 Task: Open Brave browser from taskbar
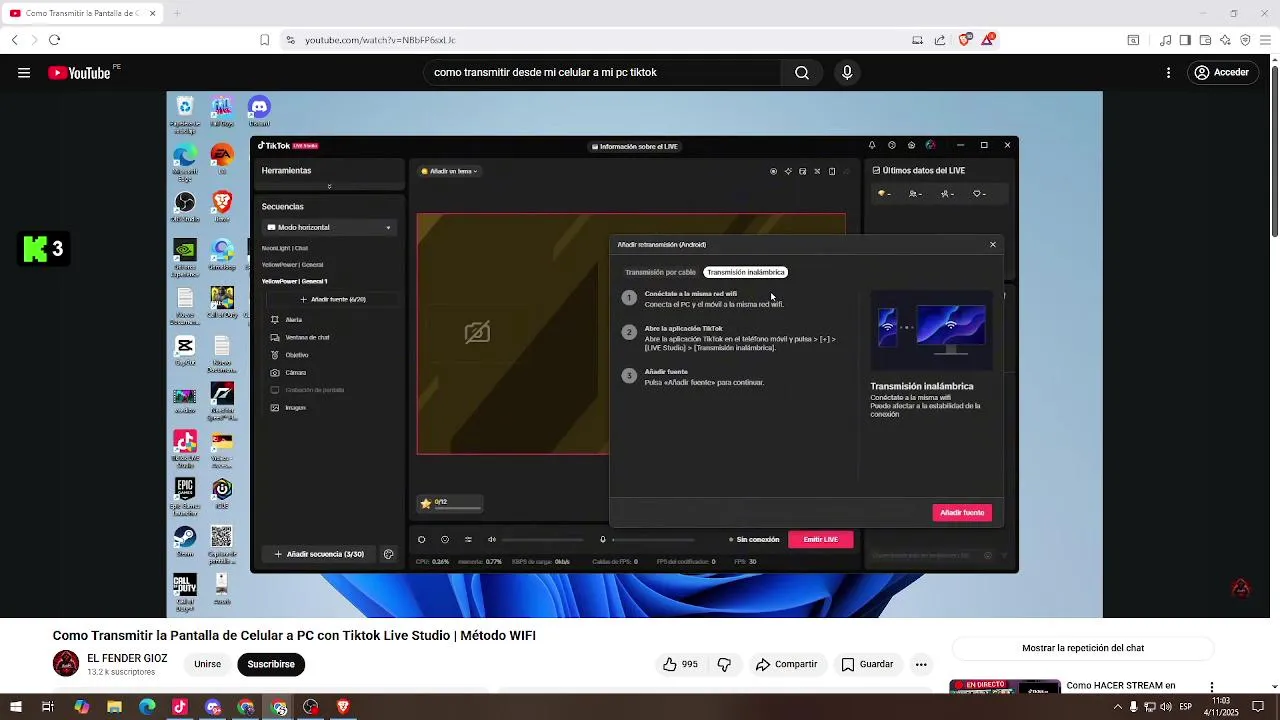[x=343, y=707]
